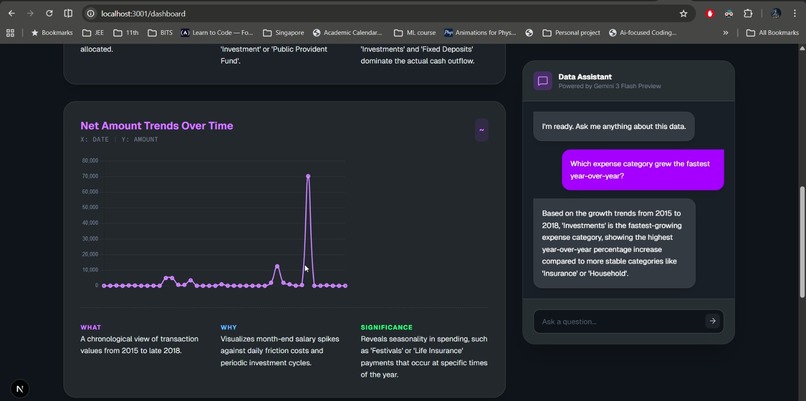Open the BITS bookmarks folder

pyautogui.click(x=160, y=33)
